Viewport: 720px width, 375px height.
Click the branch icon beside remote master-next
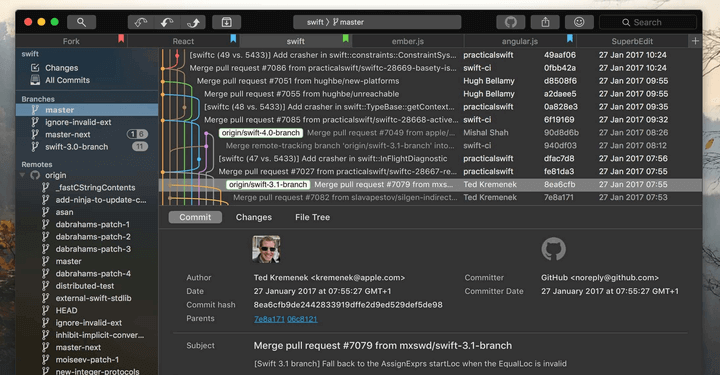45,347
